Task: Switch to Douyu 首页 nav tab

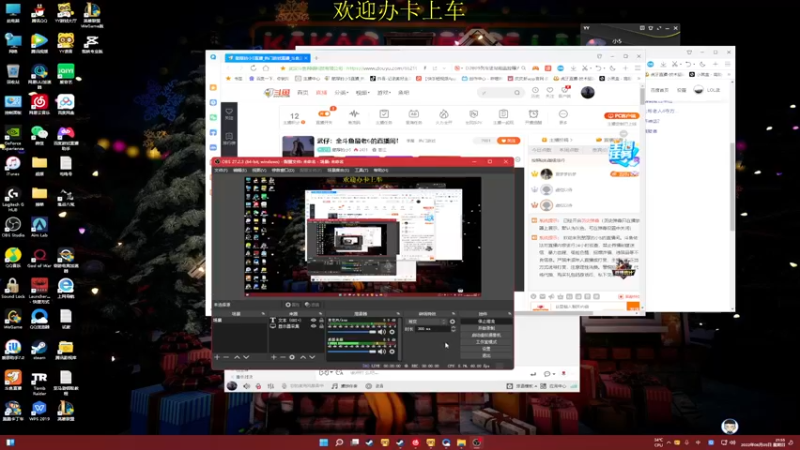Action: coord(303,92)
